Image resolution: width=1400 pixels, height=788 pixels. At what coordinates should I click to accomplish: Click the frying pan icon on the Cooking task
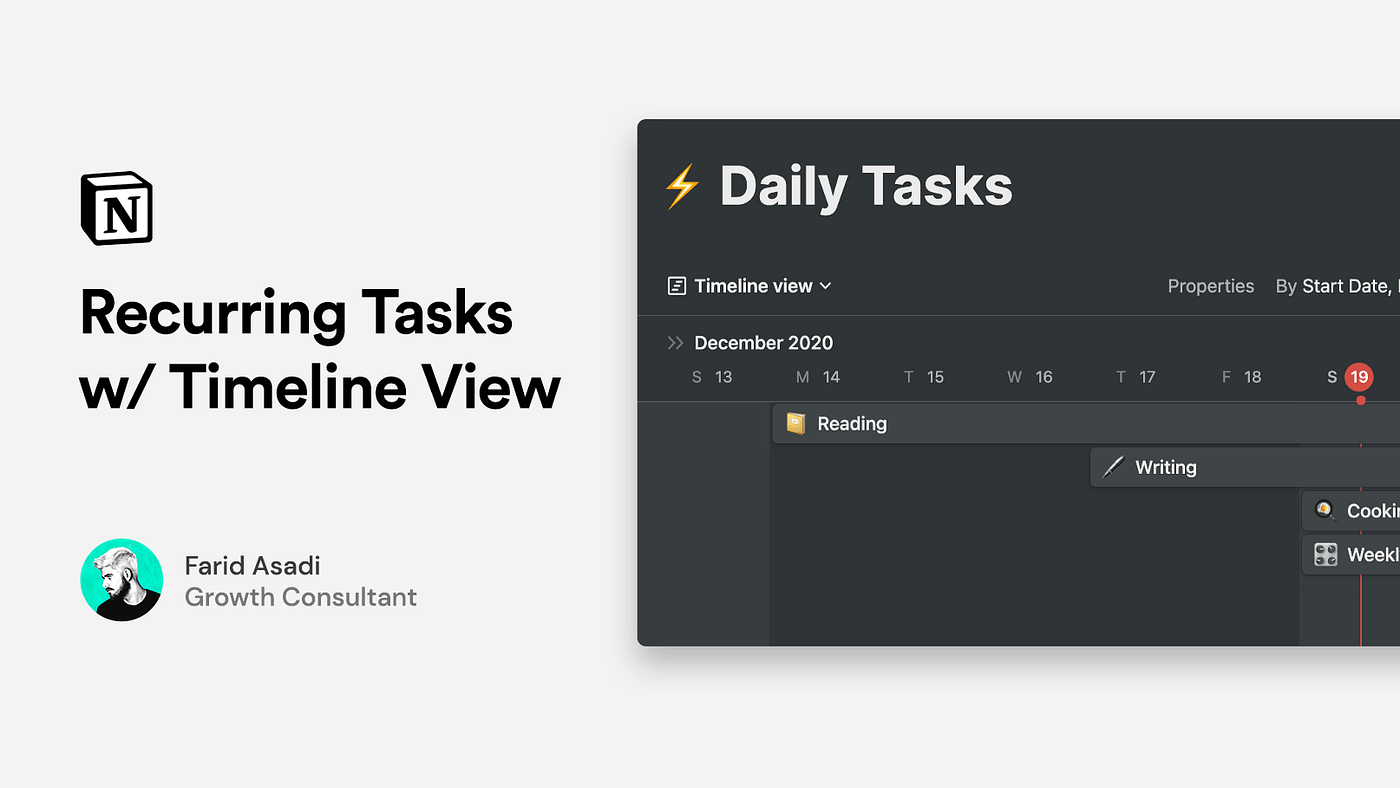pyautogui.click(x=1324, y=510)
